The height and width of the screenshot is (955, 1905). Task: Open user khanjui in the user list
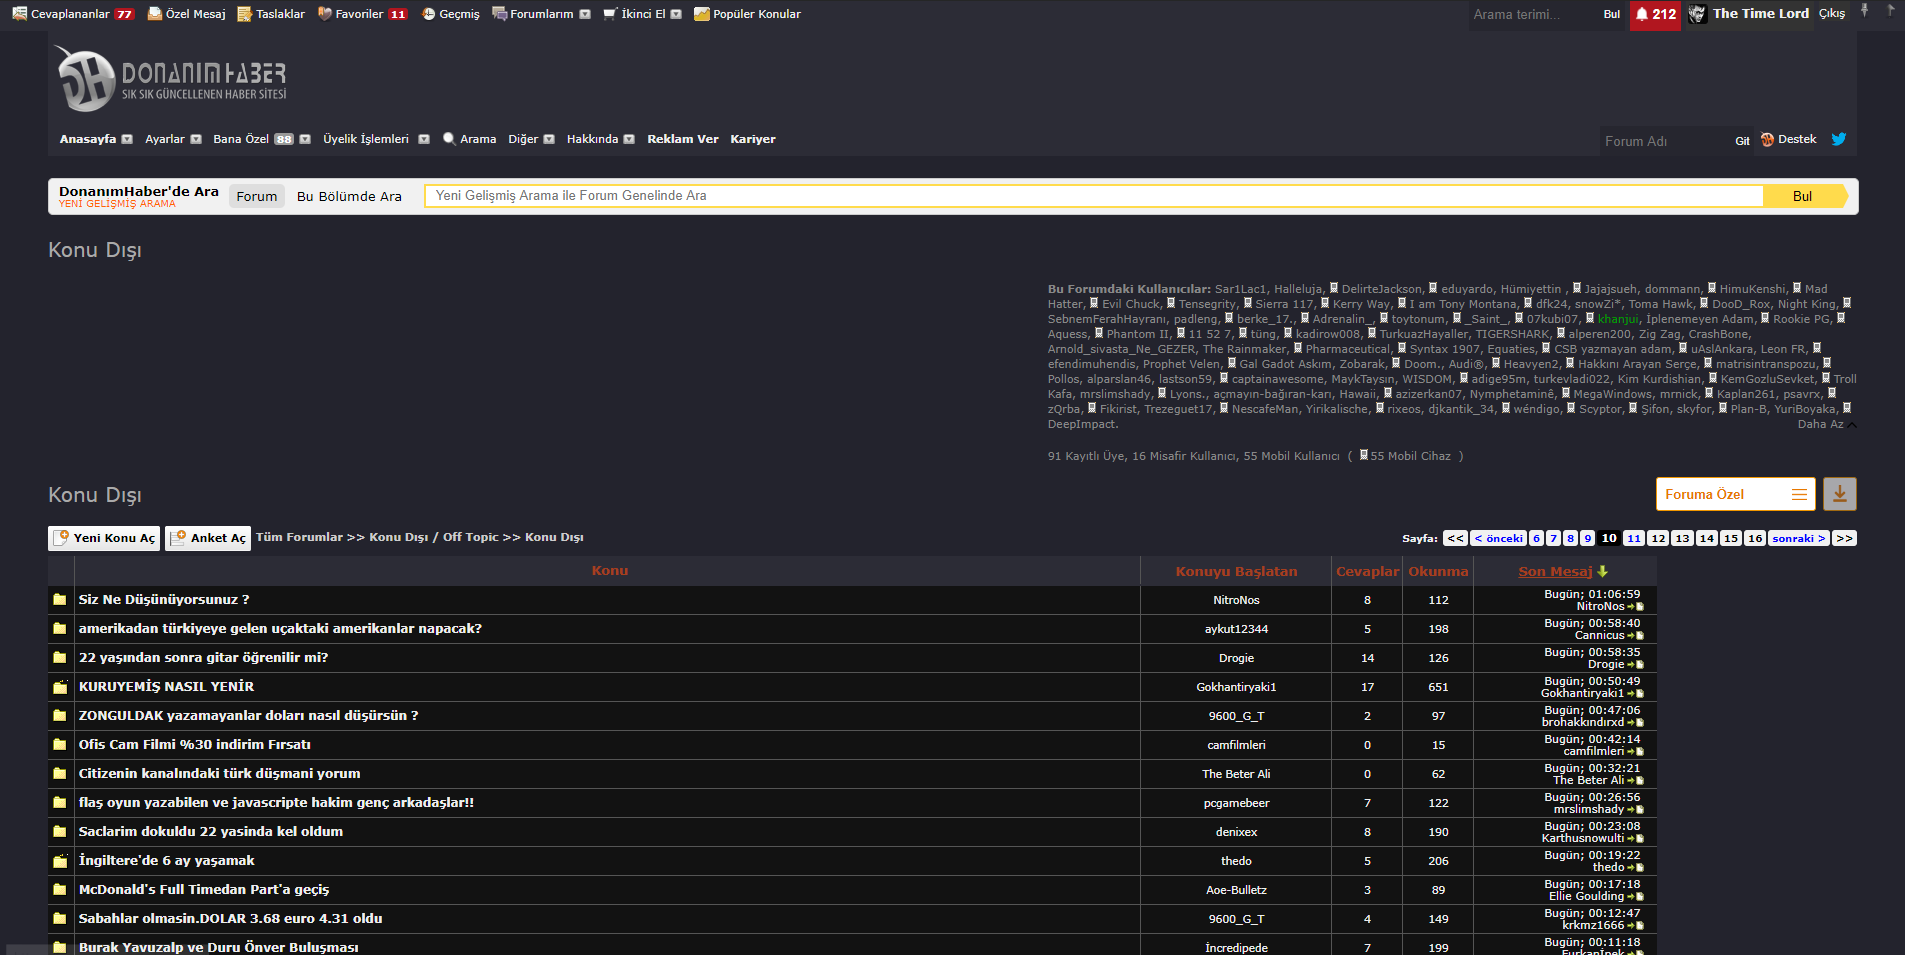1618,319
